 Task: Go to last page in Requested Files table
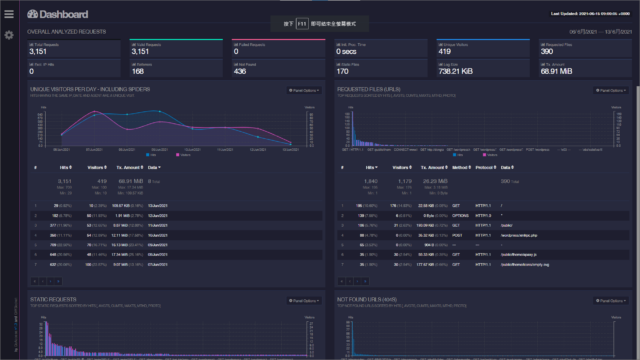[x=365, y=281]
